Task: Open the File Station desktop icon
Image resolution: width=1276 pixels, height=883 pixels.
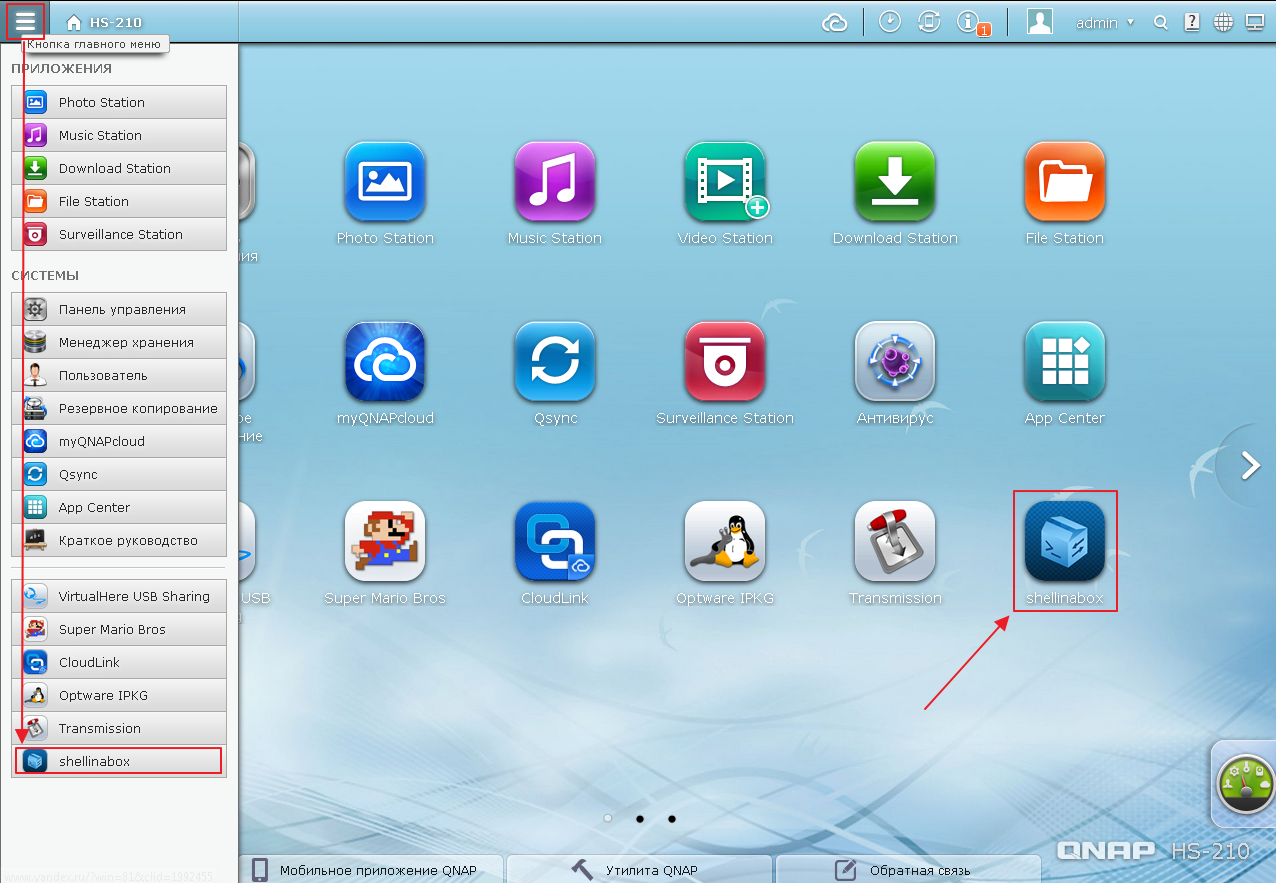Action: [1065, 182]
